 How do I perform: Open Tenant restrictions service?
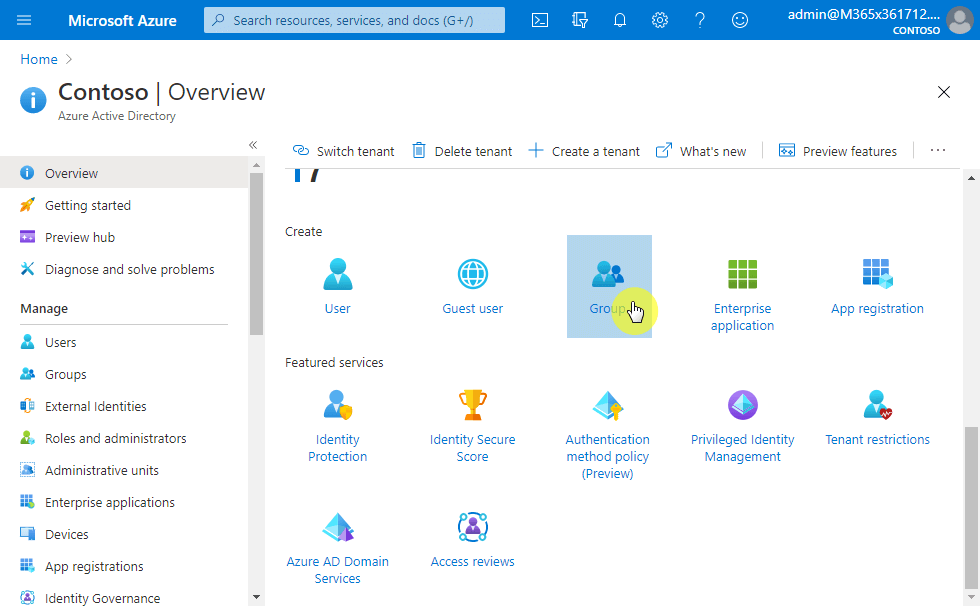pyautogui.click(x=878, y=417)
